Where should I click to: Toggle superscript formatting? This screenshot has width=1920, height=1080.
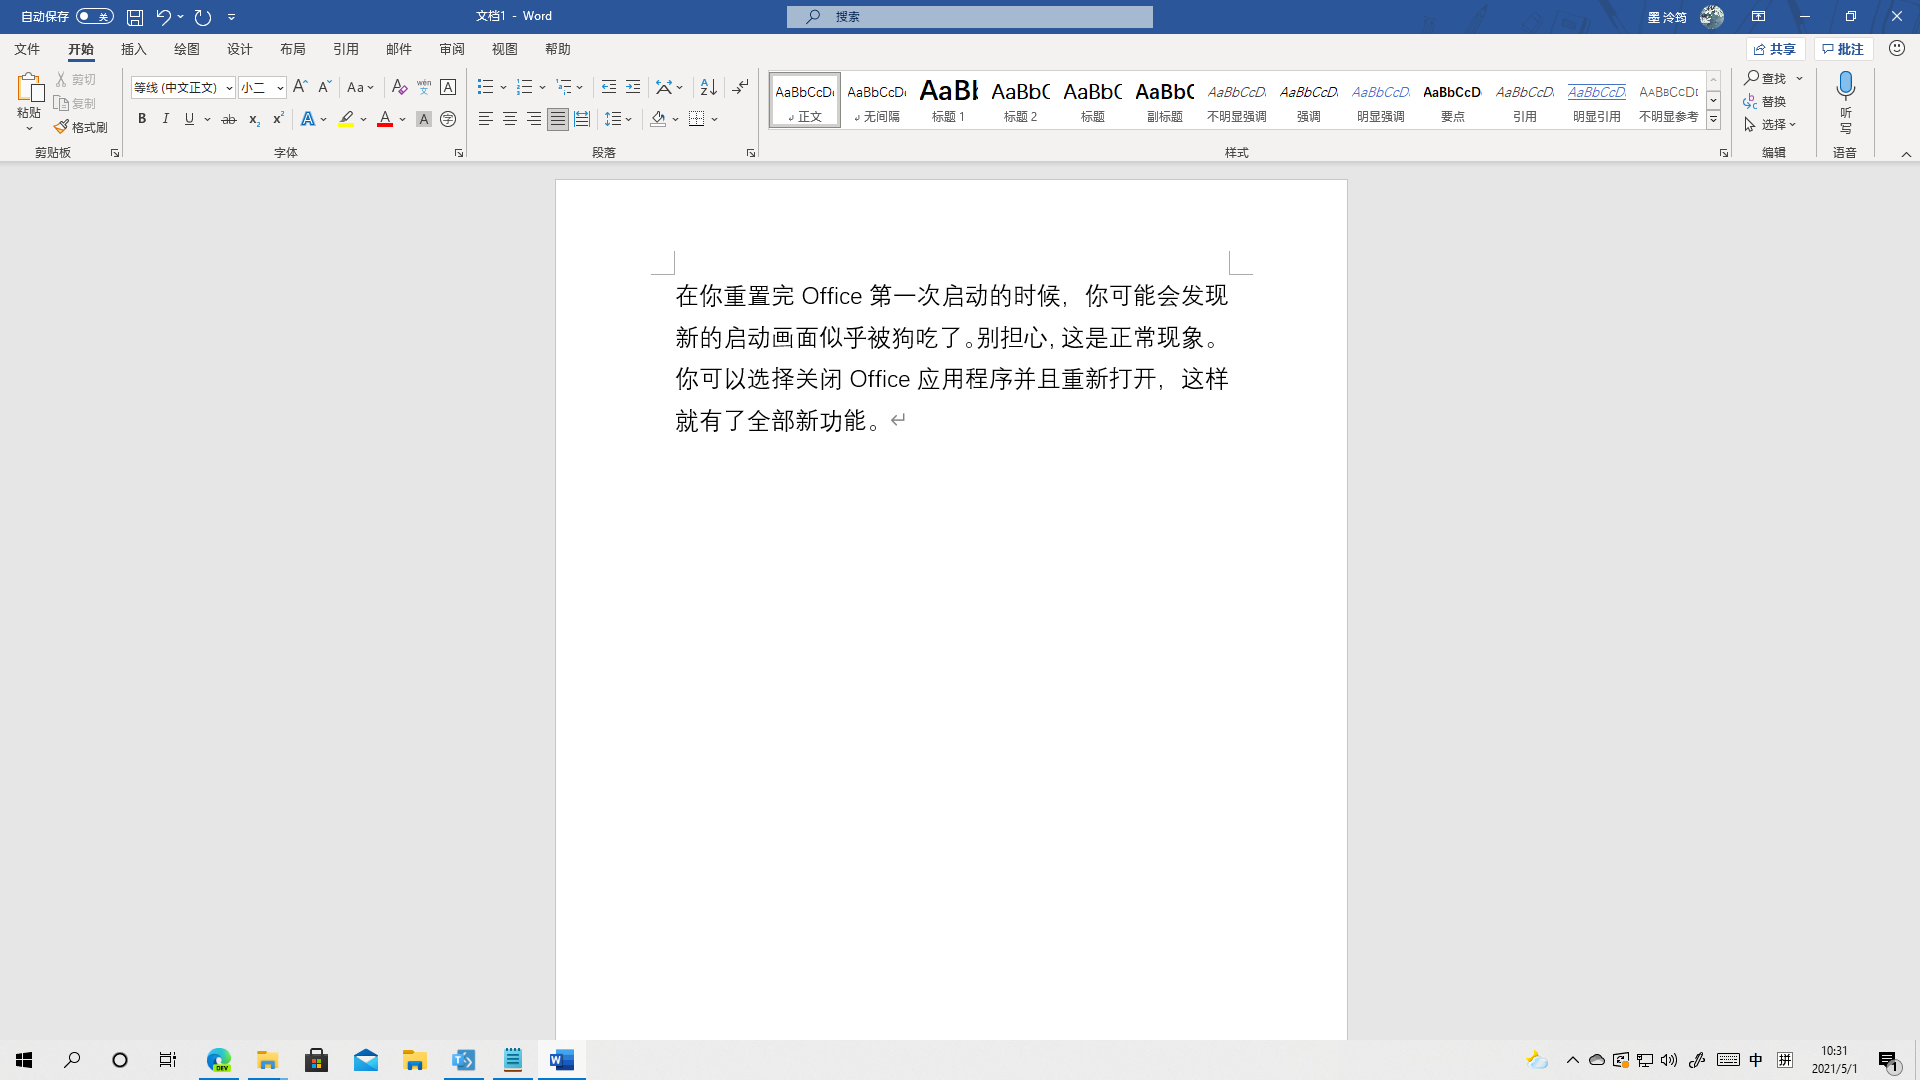278,119
